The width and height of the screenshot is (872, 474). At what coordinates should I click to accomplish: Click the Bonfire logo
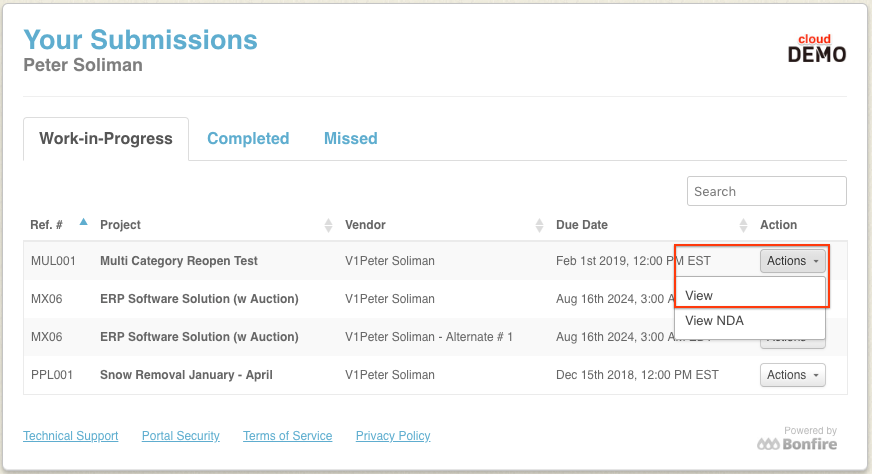tap(797, 444)
